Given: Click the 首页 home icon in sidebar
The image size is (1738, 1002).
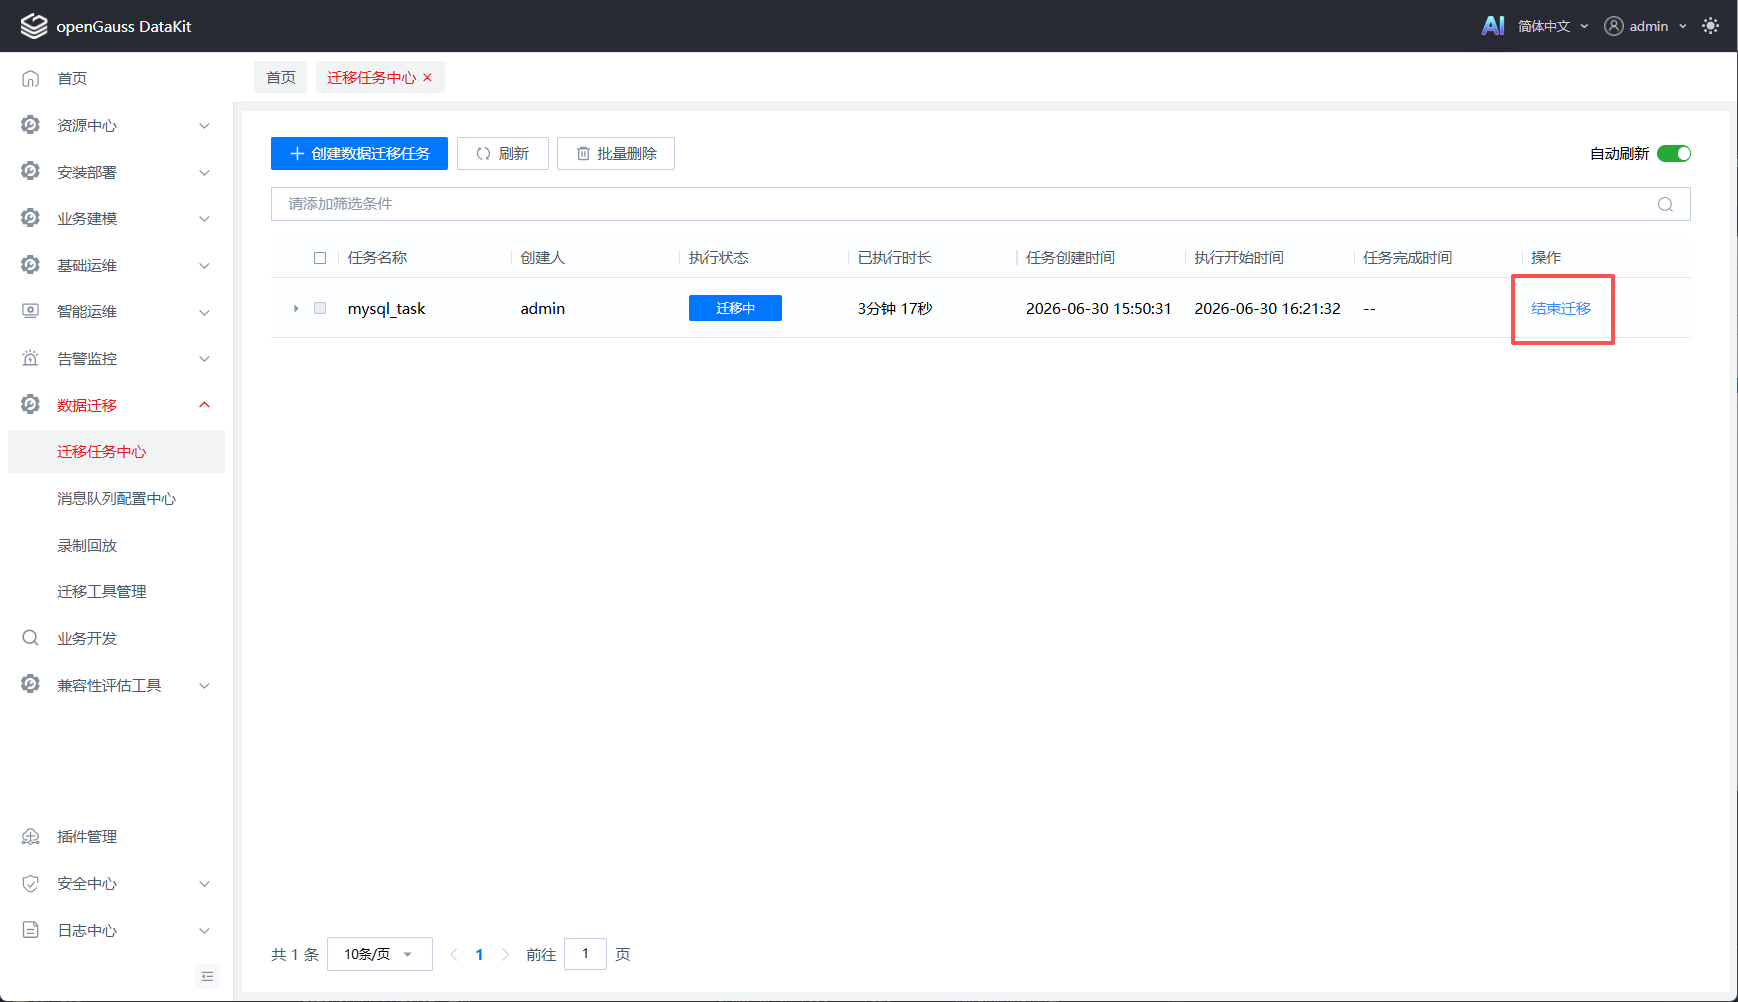Looking at the screenshot, I should (31, 78).
